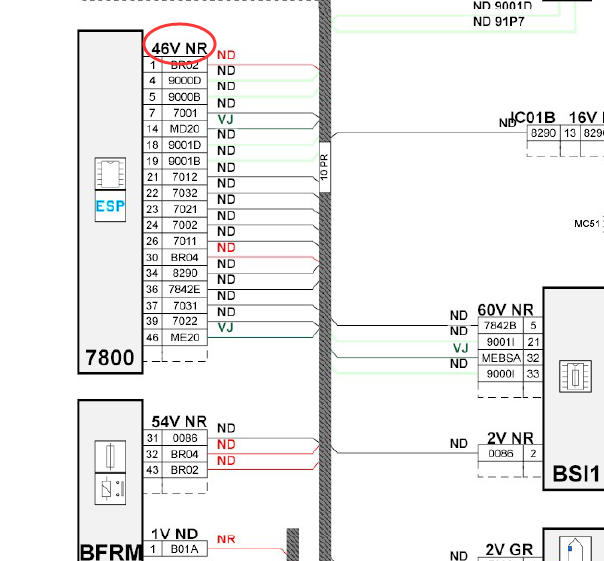Select wire 9001B on pin 19

click(185, 161)
